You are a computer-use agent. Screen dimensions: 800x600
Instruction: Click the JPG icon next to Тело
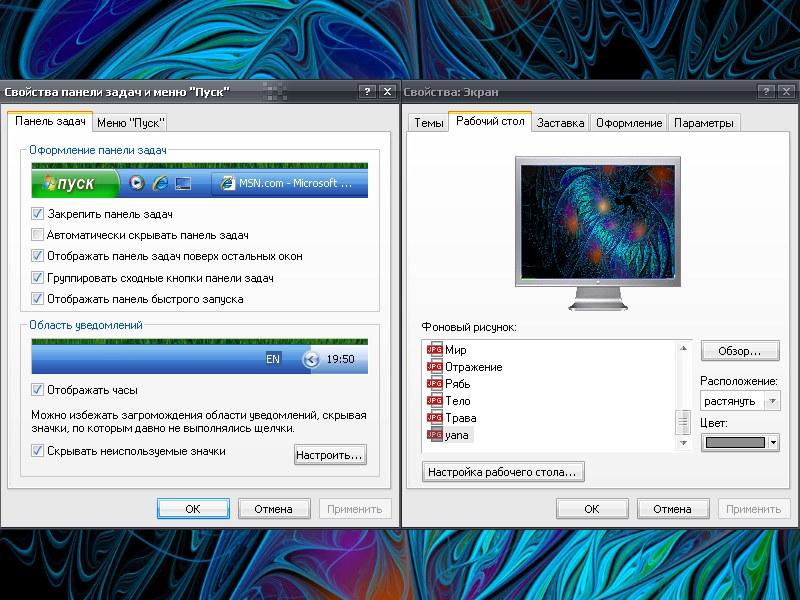(434, 401)
